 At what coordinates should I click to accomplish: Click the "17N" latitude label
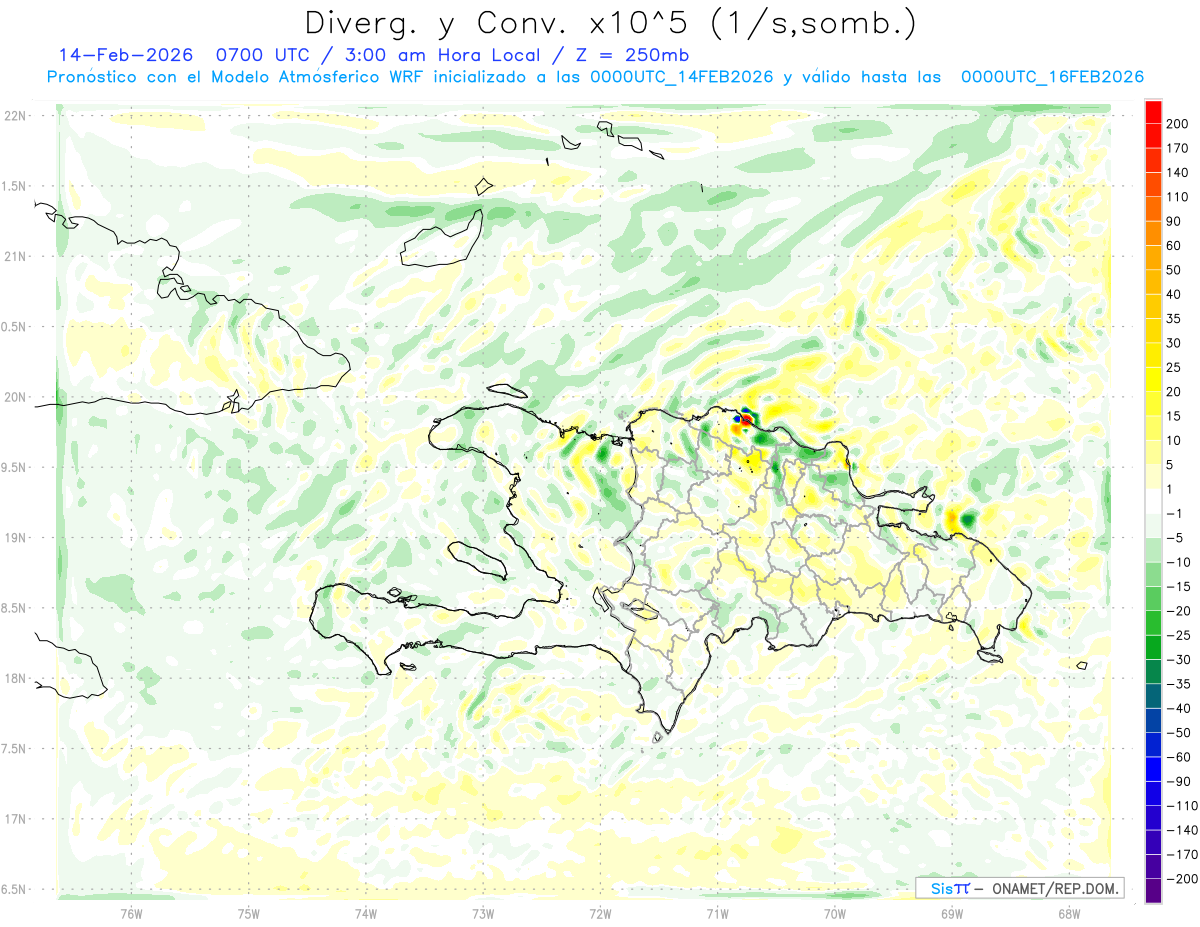pyautogui.click(x=15, y=819)
